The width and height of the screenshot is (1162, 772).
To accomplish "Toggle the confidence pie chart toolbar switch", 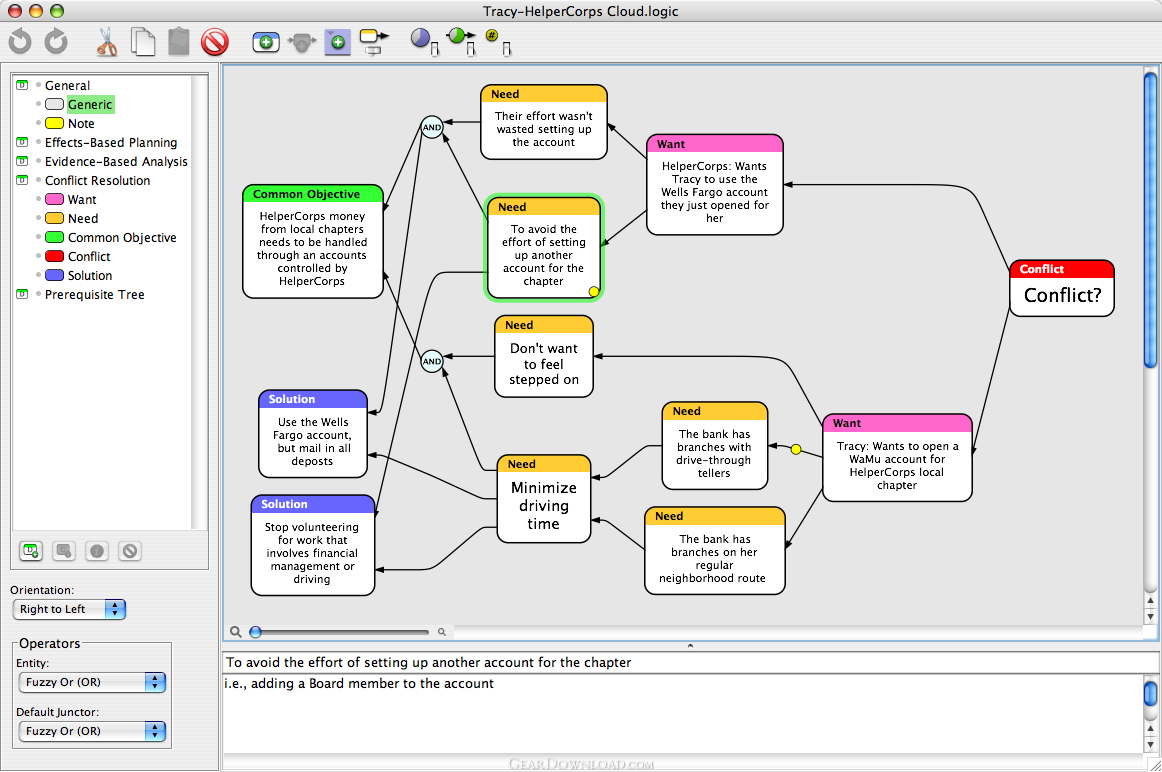I will coord(425,42).
